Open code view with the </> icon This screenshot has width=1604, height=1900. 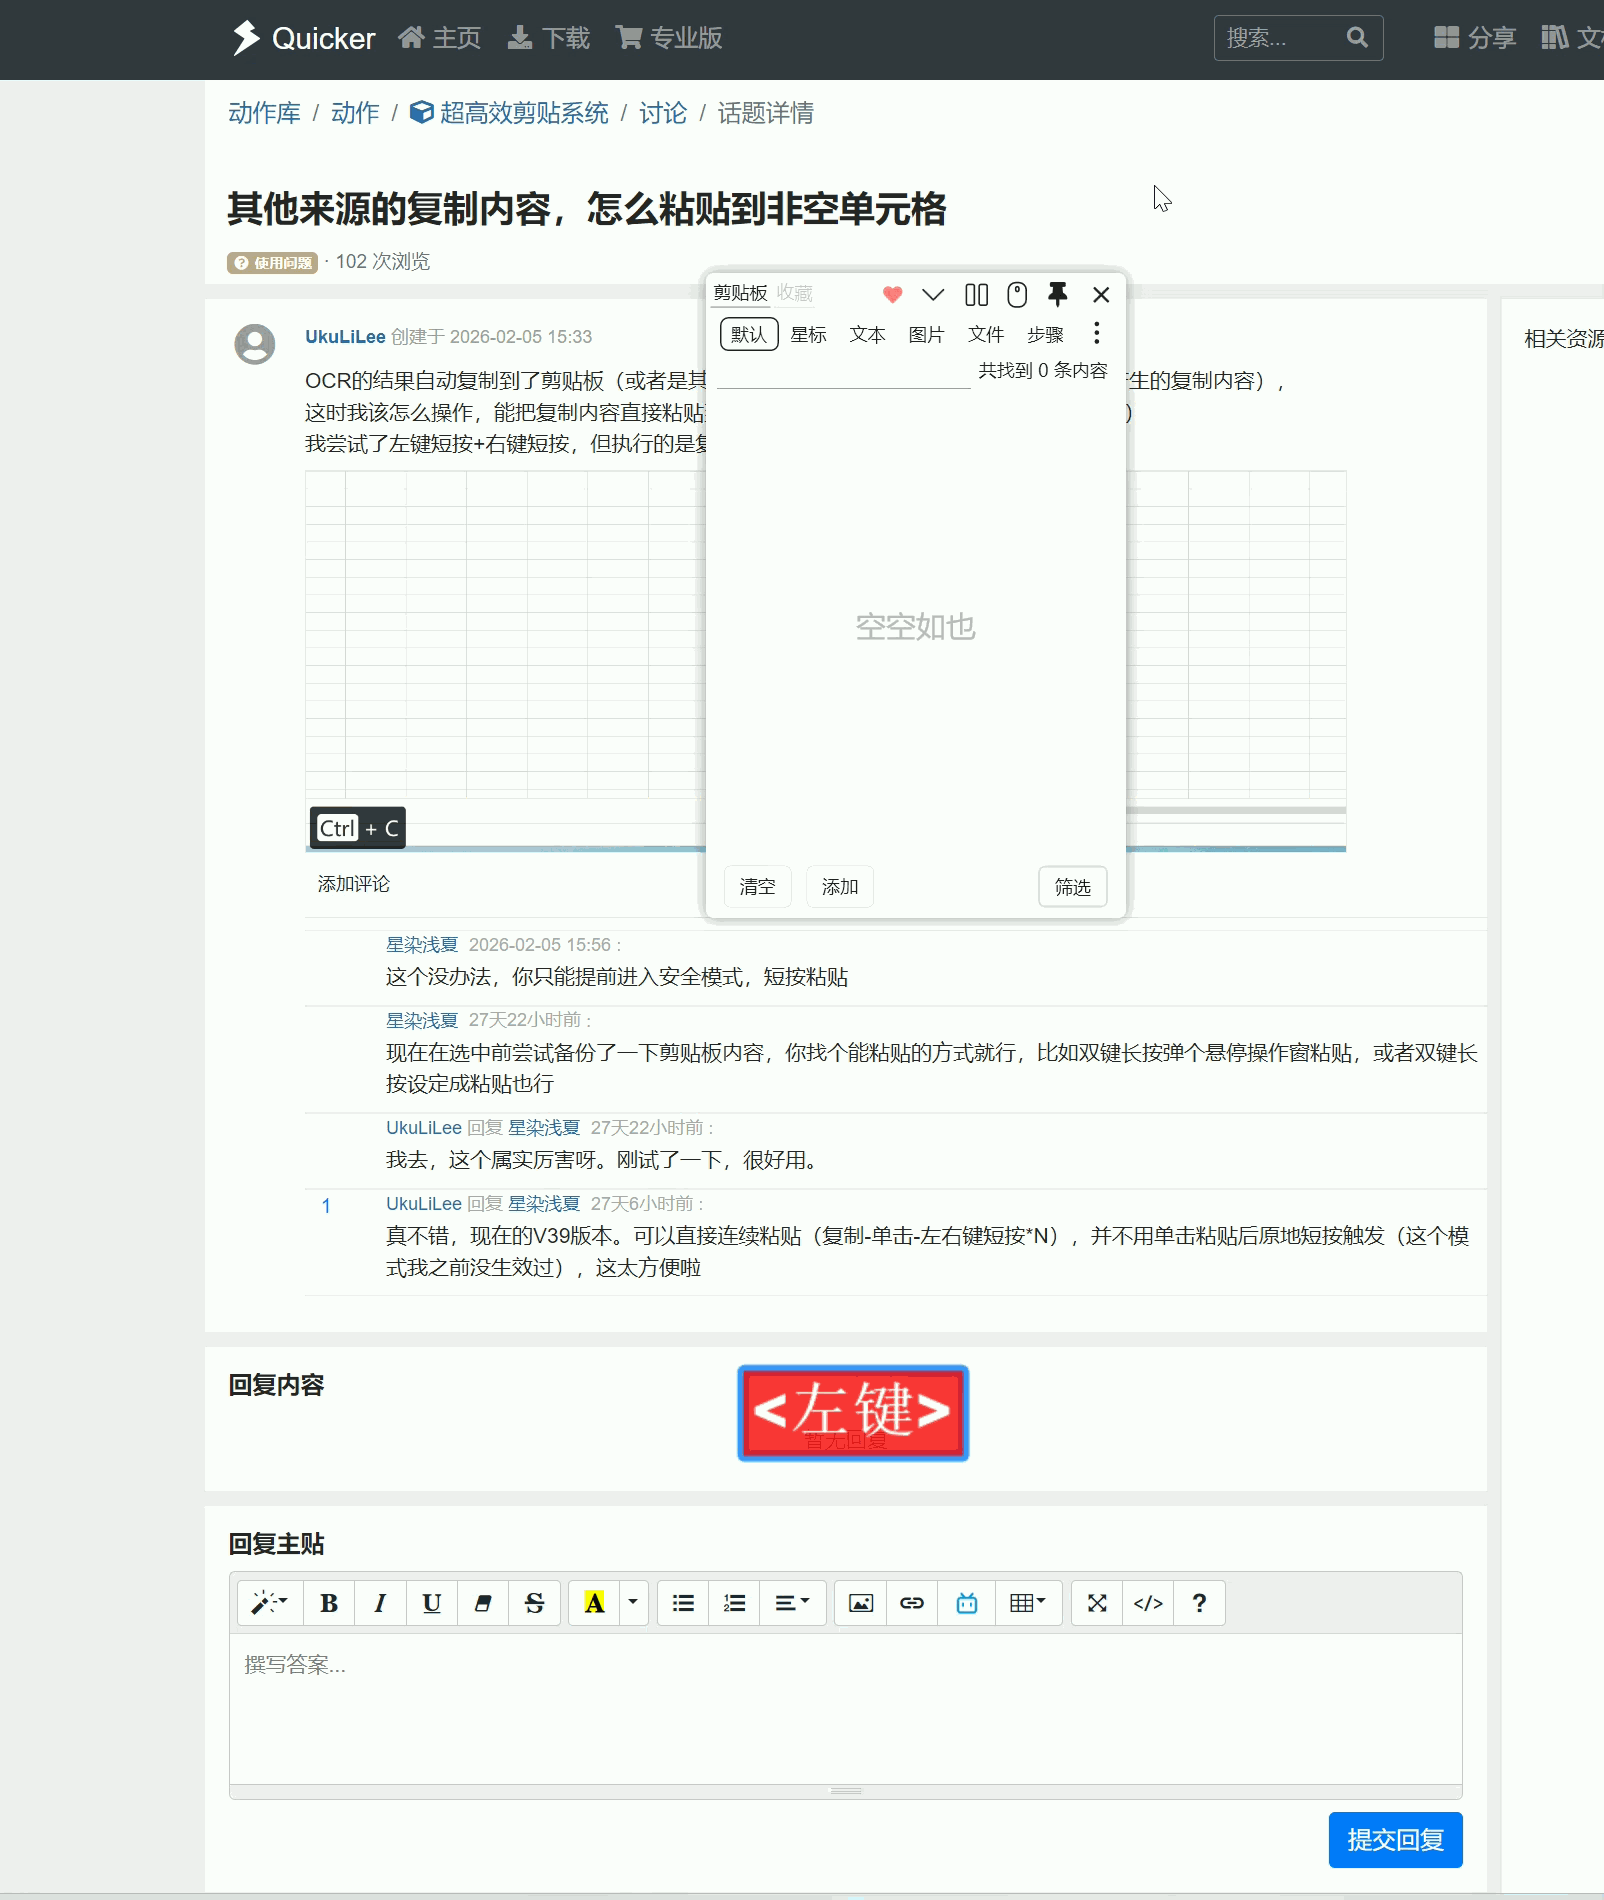coord(1148,1603)
